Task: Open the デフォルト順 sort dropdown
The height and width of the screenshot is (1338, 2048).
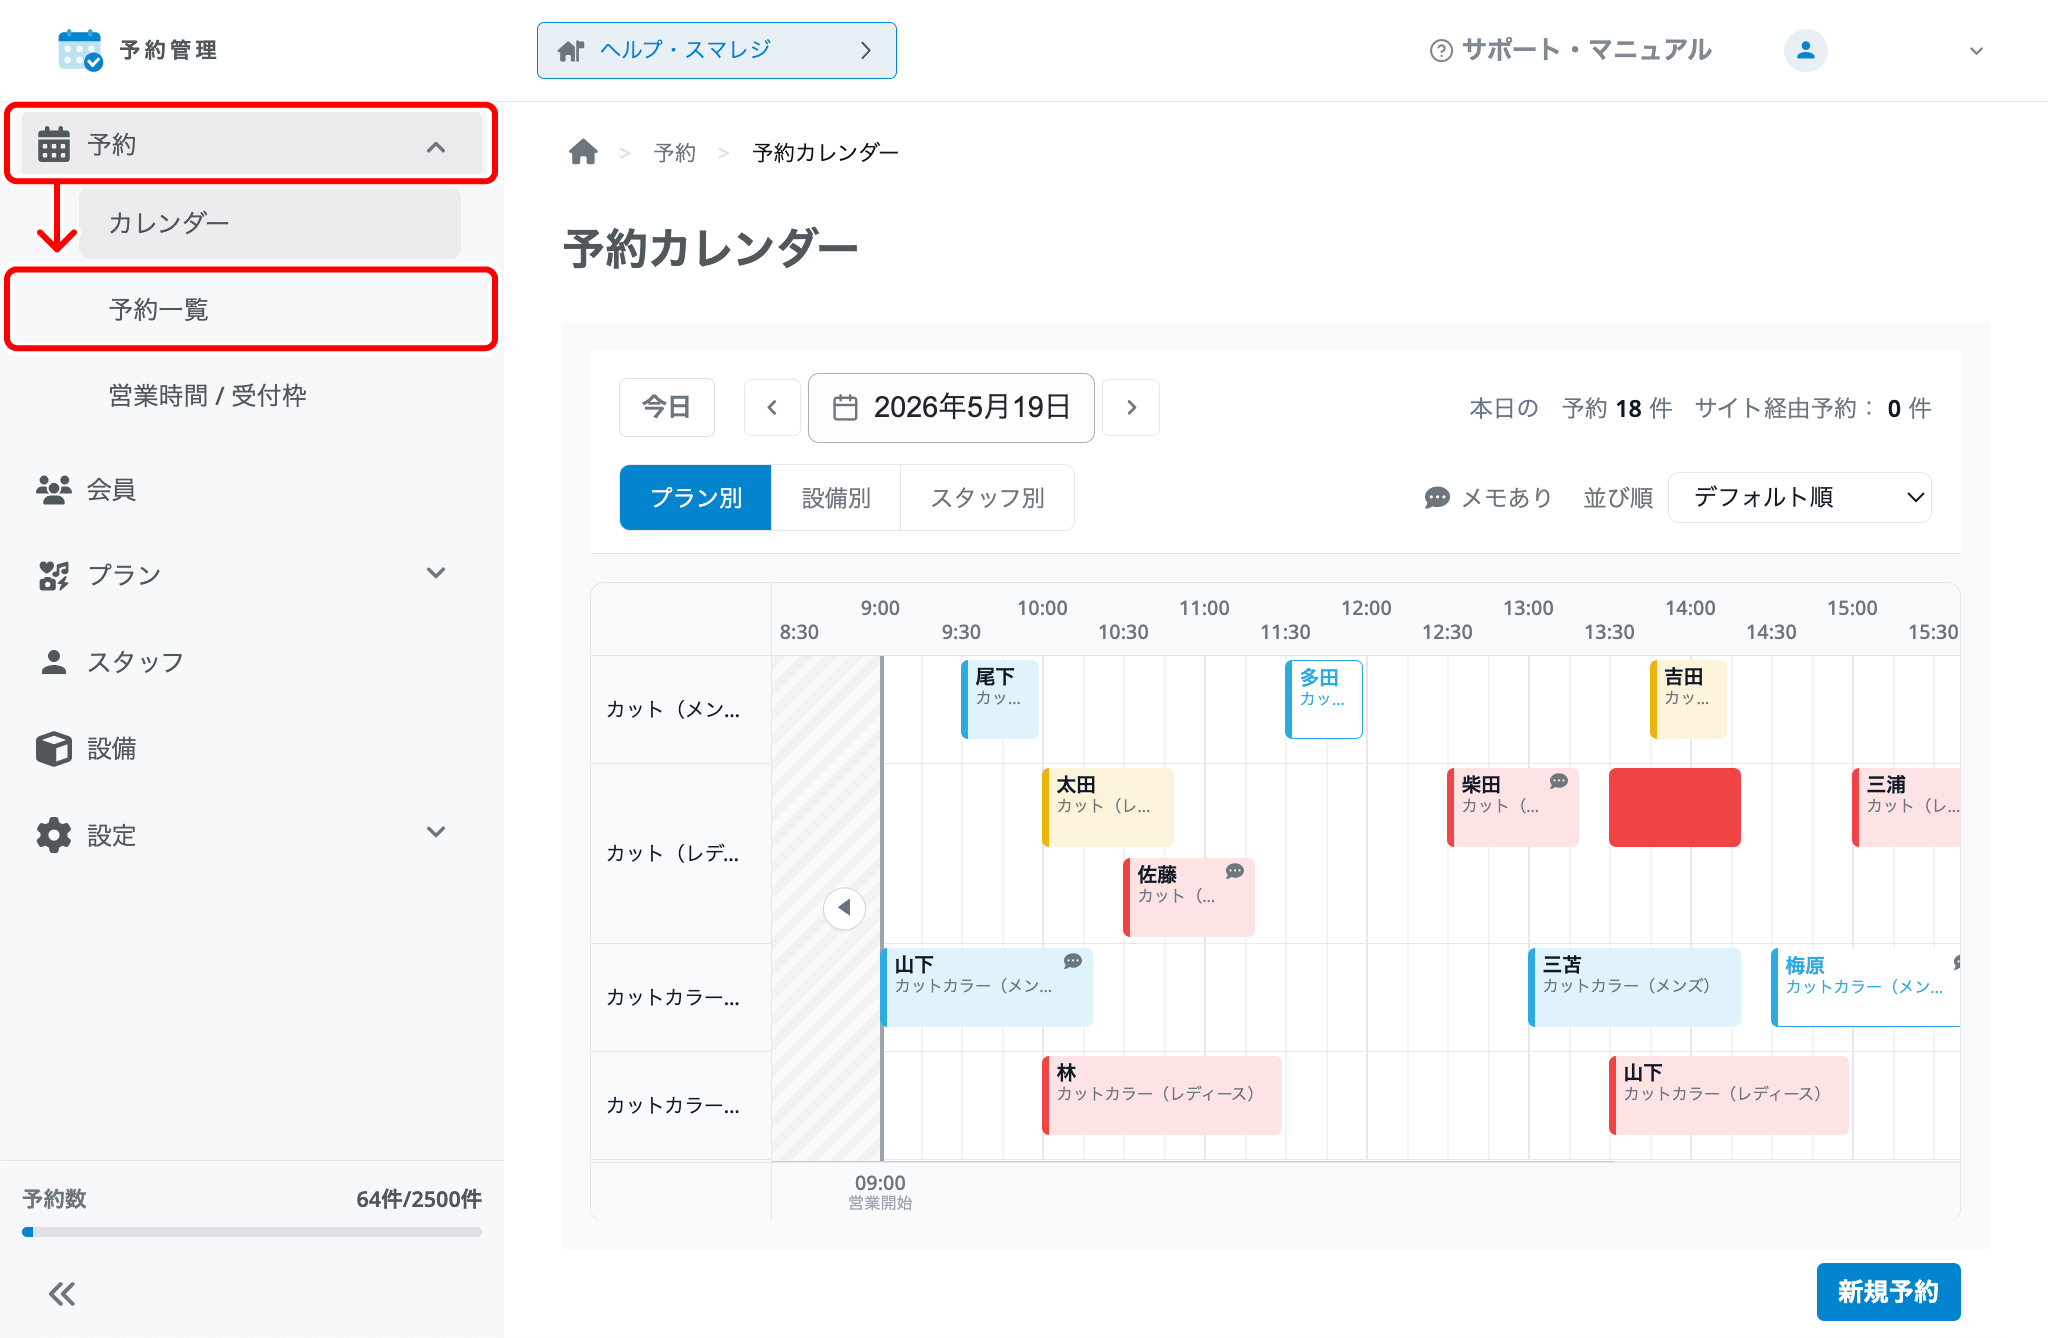Action: (1800, 497)
